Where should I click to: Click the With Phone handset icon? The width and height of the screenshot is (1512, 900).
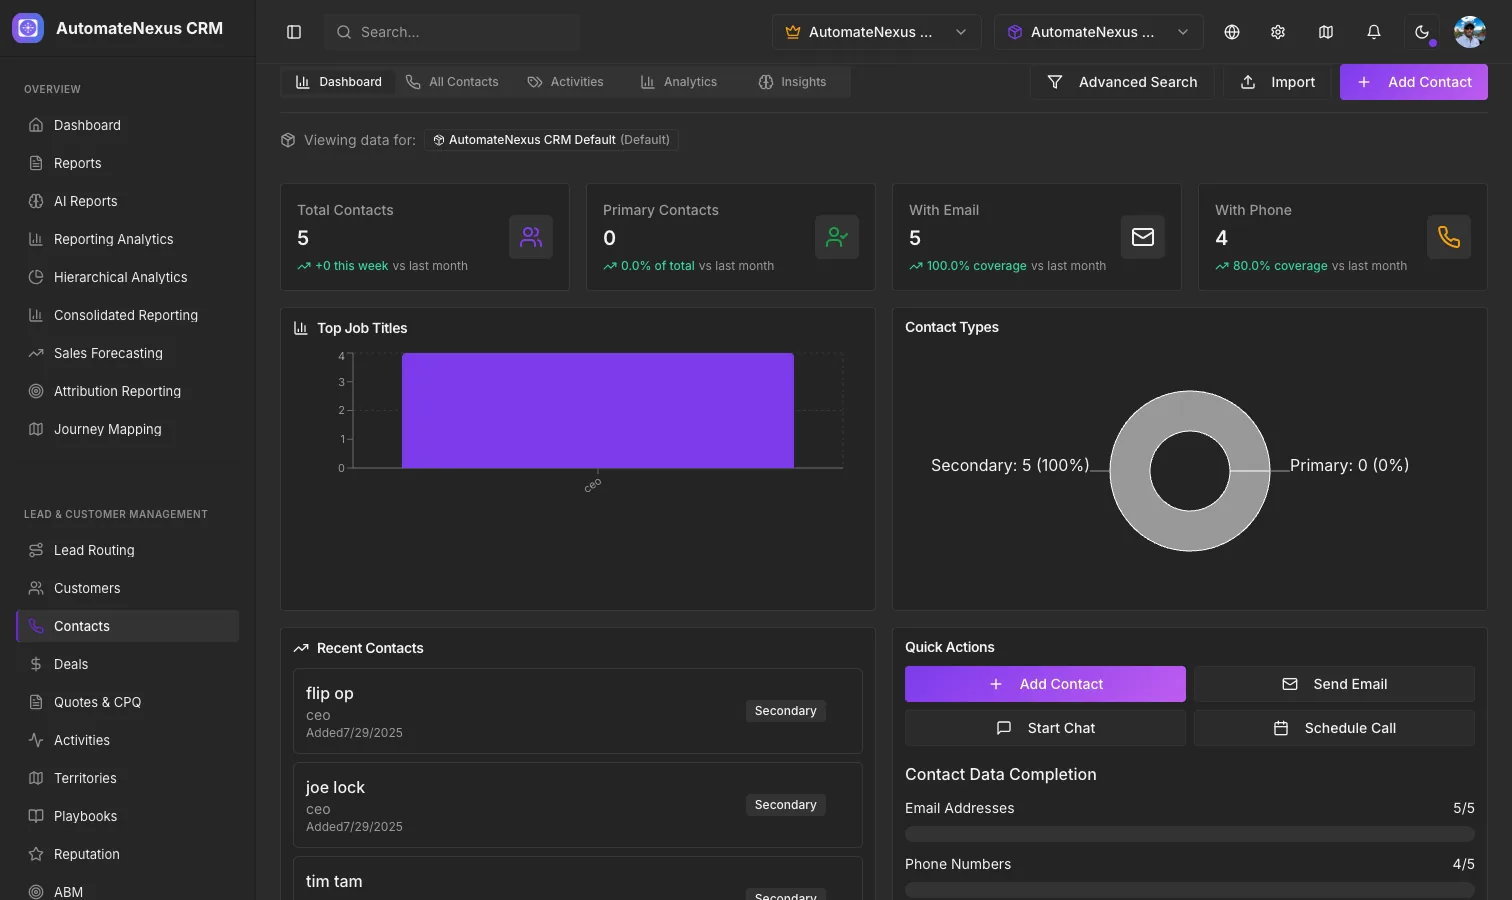(1449, 237)
